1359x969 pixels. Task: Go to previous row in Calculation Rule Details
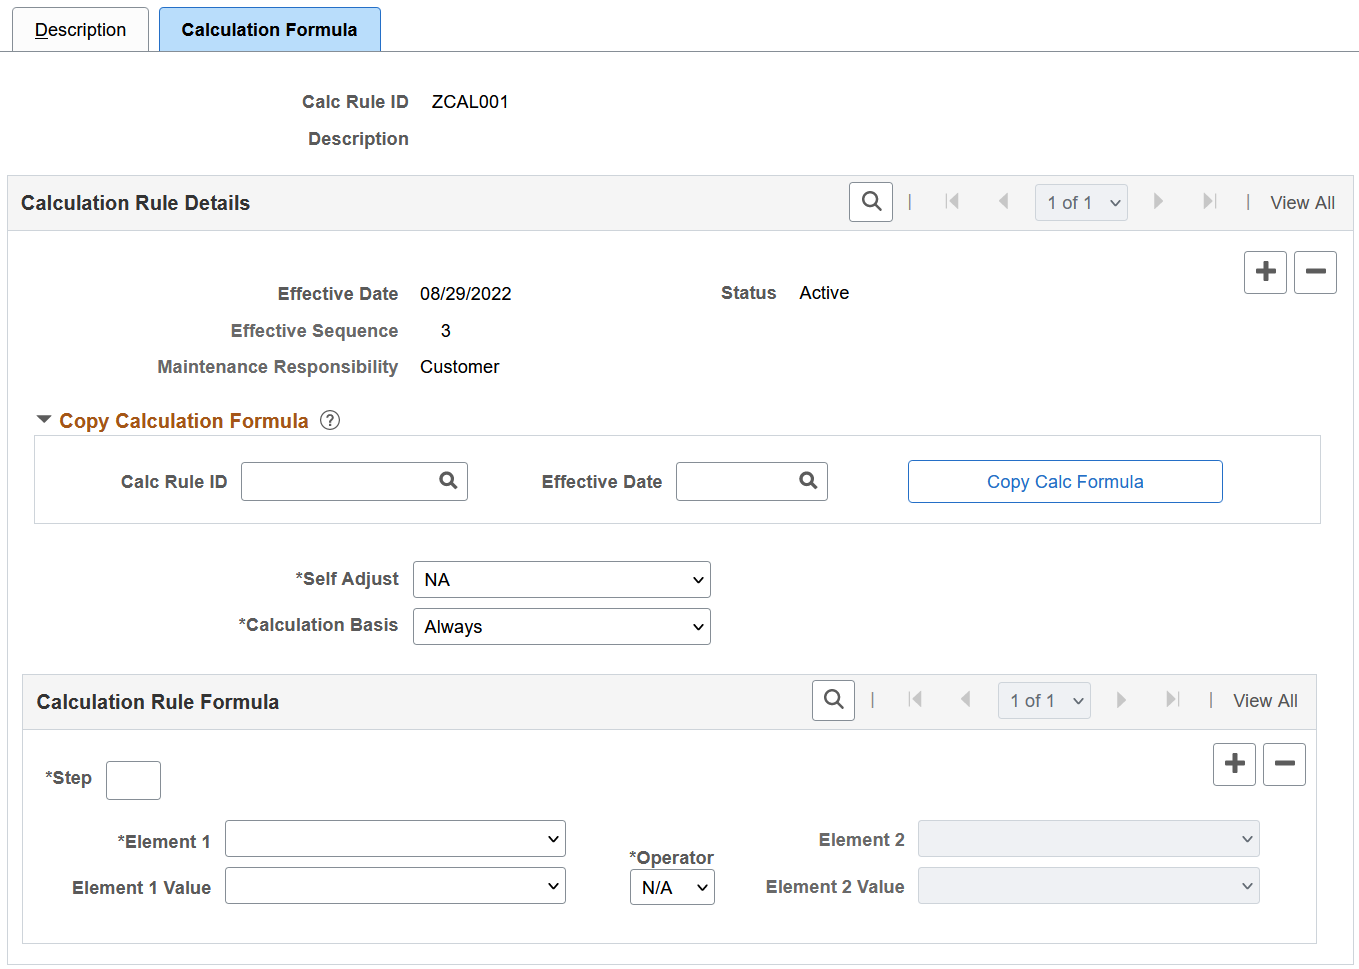[x=1003, y=202]
